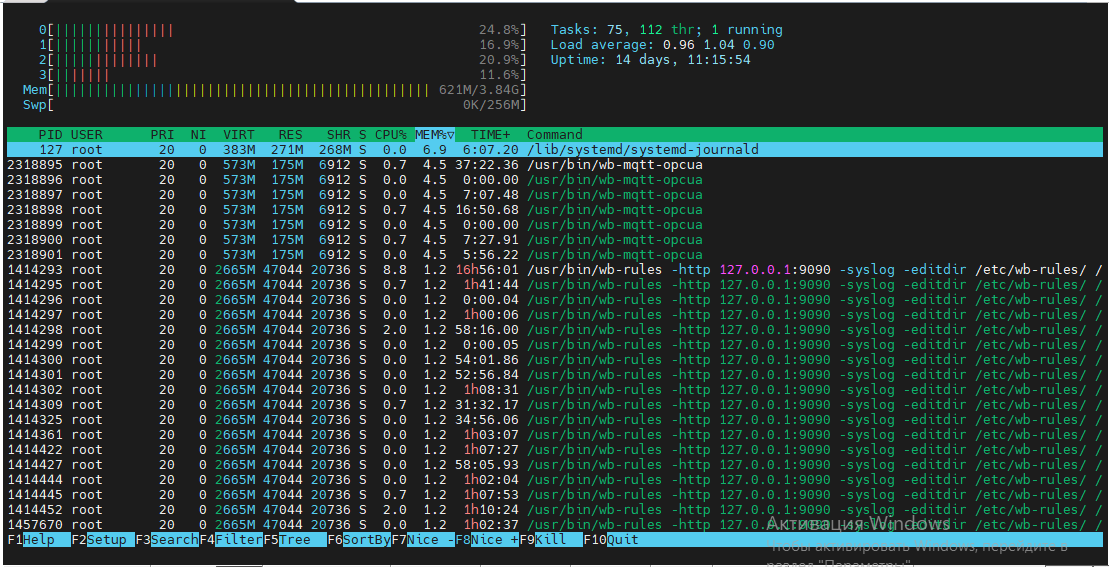Select process row with PID 1457670
The image size is (1109, 567).
coord(554,525)
